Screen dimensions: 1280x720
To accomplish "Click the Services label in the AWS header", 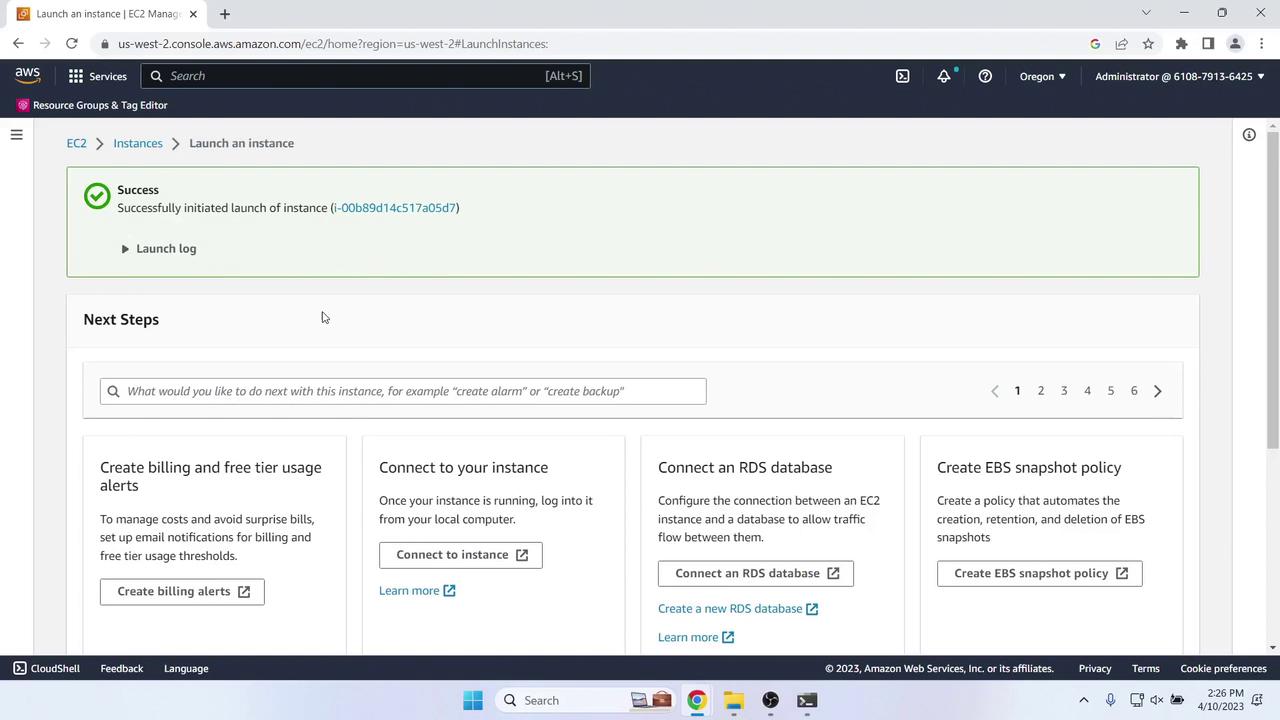I will [108, 76].
